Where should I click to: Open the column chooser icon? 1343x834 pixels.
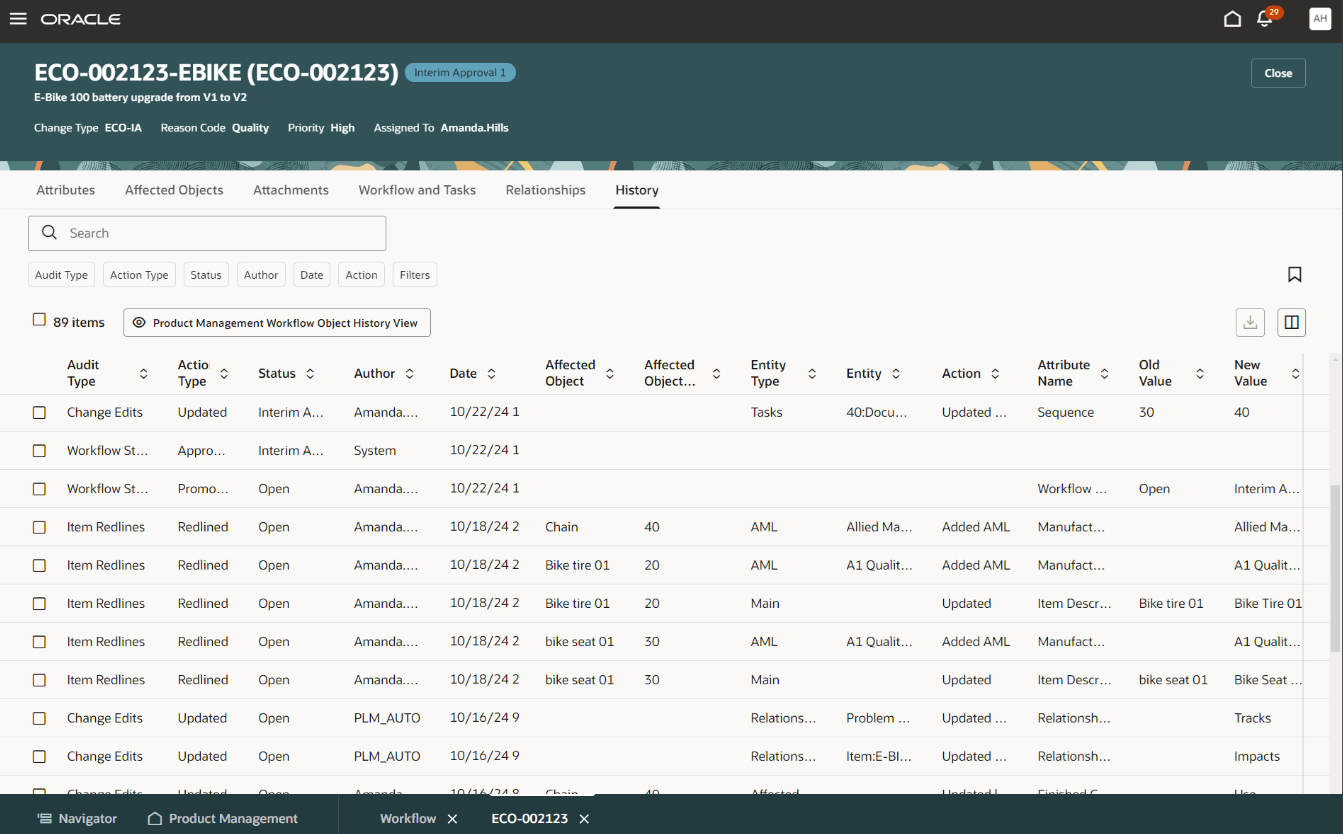(1291, 322)
